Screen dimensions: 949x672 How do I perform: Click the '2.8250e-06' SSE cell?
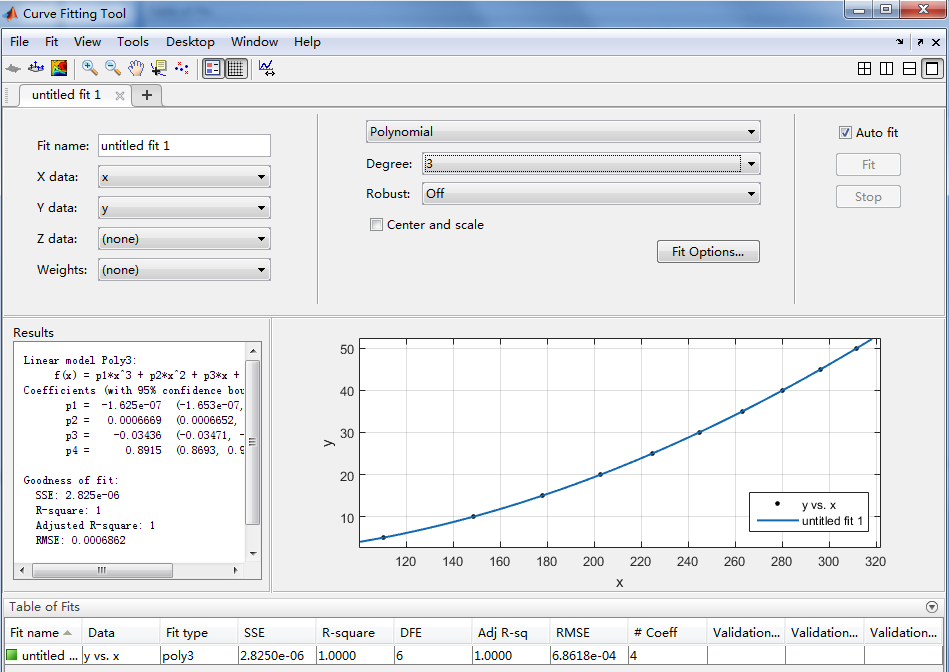(x=277, y=655)
